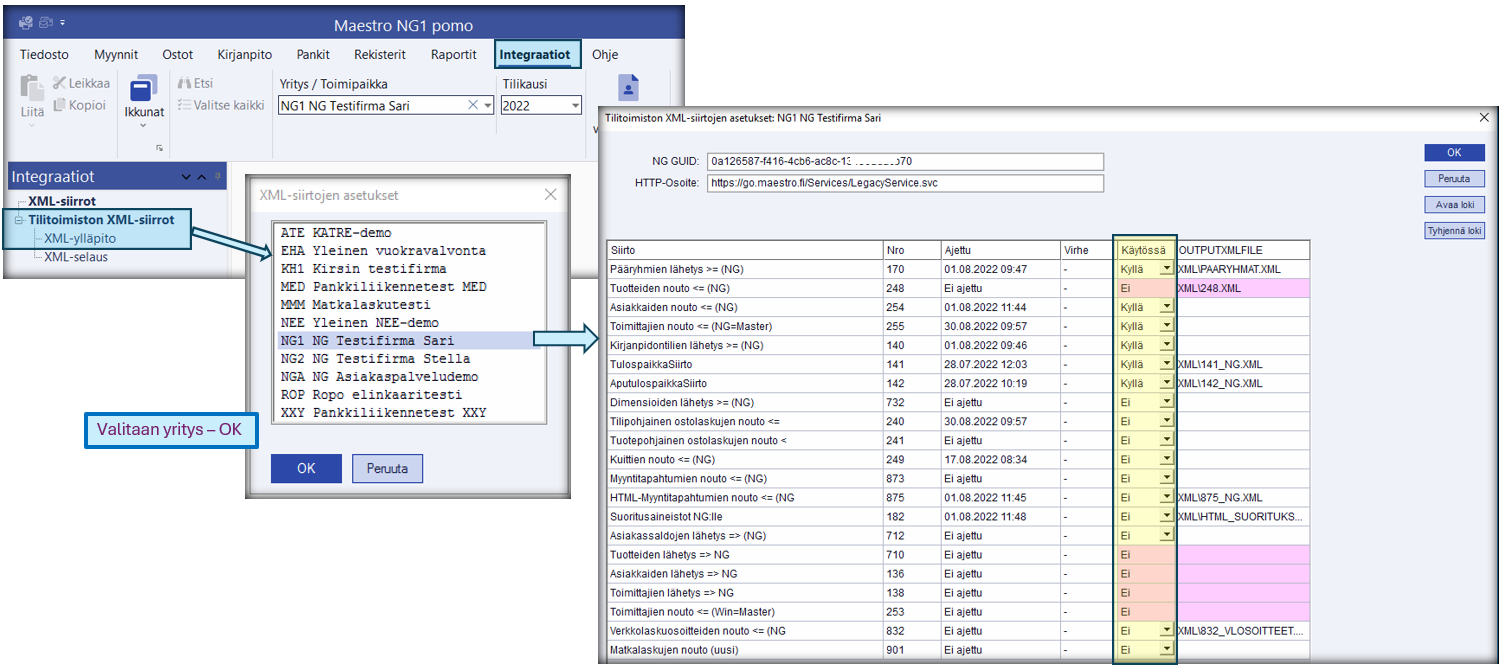The width and height of the screenshot is (1504, 665).
Task: Pin the Integraatiot panel
Action: [x=216, y=177]
